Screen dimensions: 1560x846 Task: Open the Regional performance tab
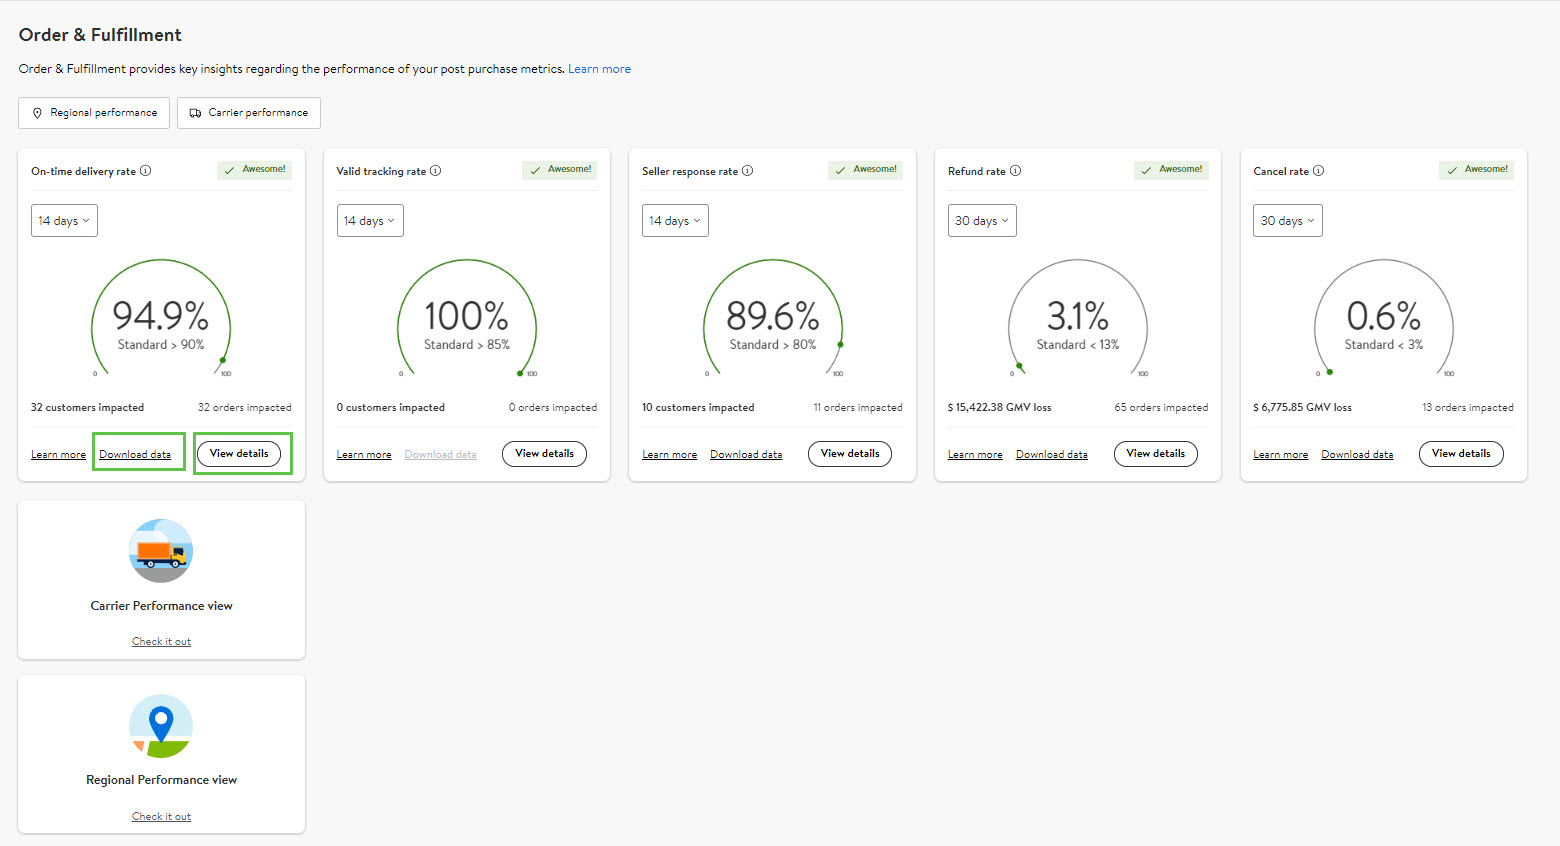[x=94, y=113]
